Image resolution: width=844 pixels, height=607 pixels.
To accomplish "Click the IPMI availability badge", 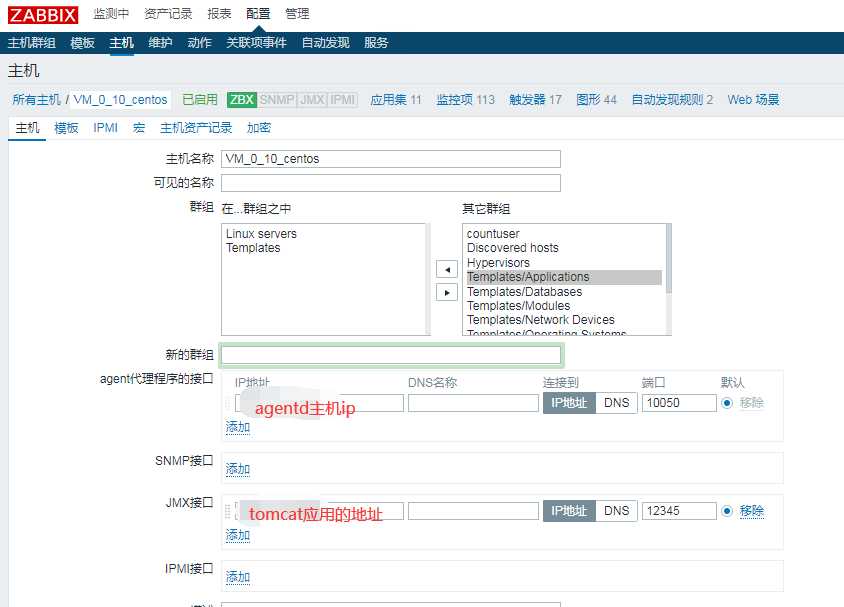I will [343, 100].
